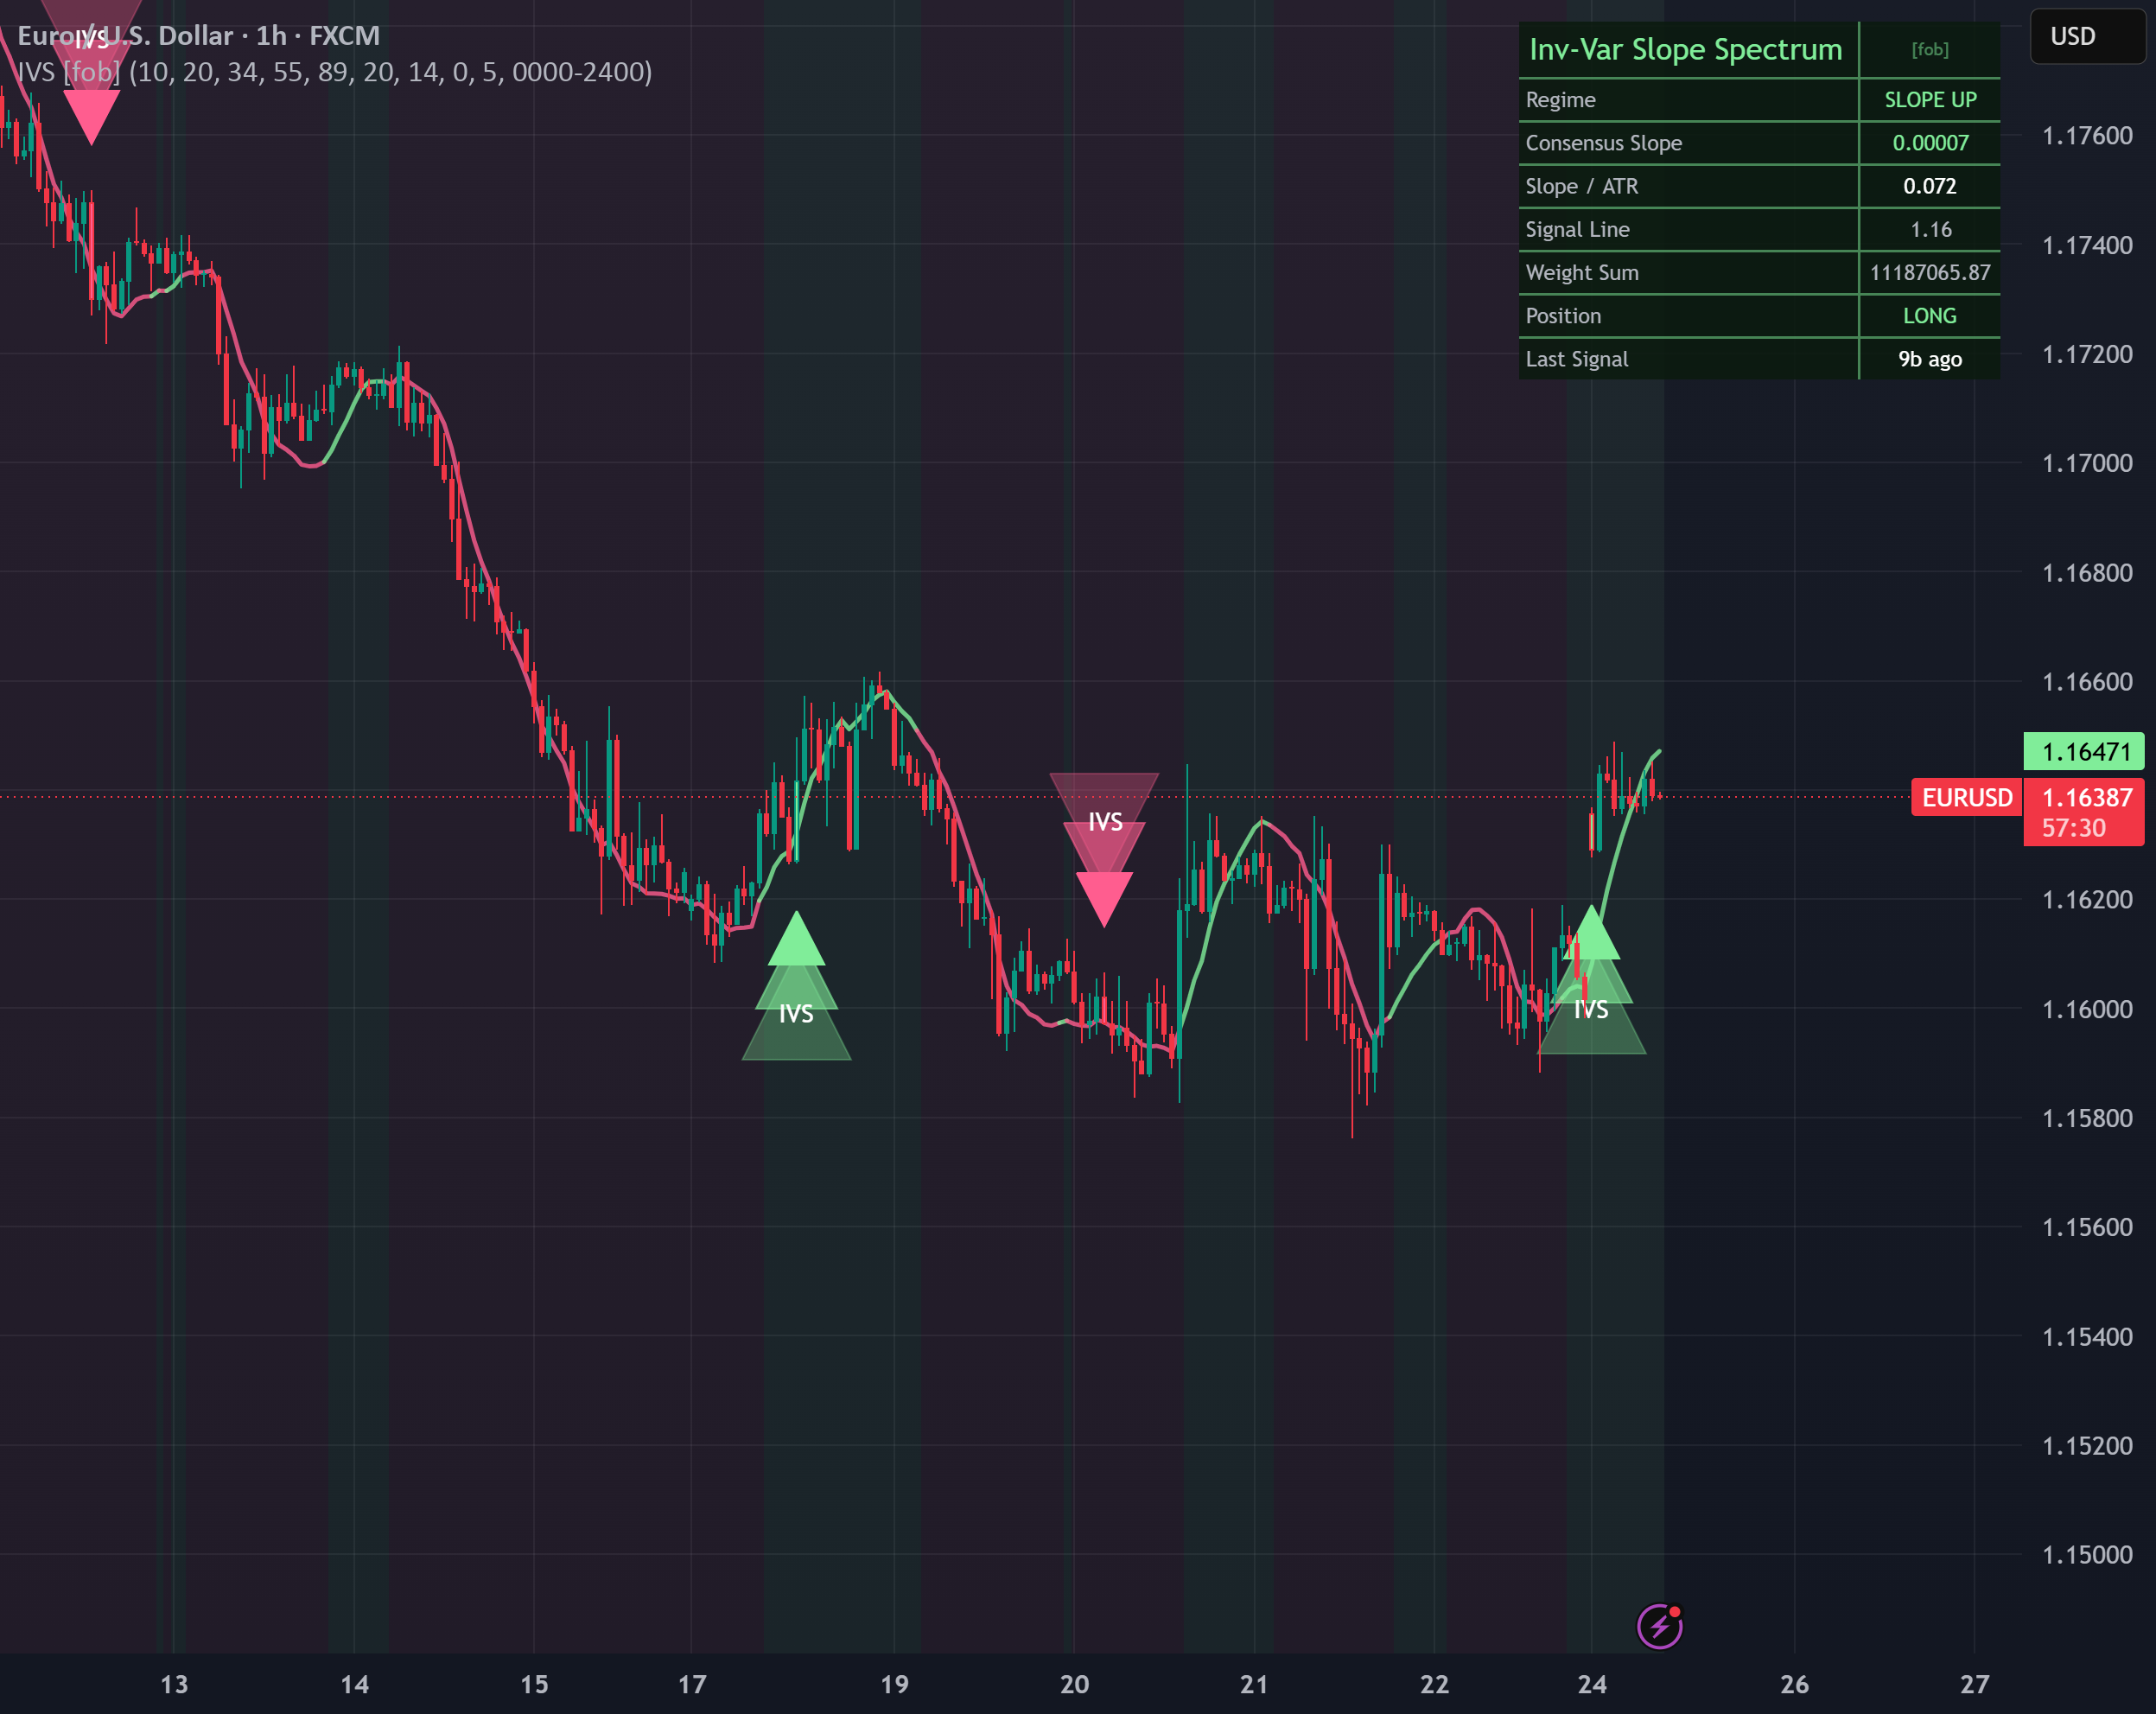Click the Weight Sum value 11187065.87
Image resolution: width=2156 pixels, height=1714 pixels.
pos(1930,272)
